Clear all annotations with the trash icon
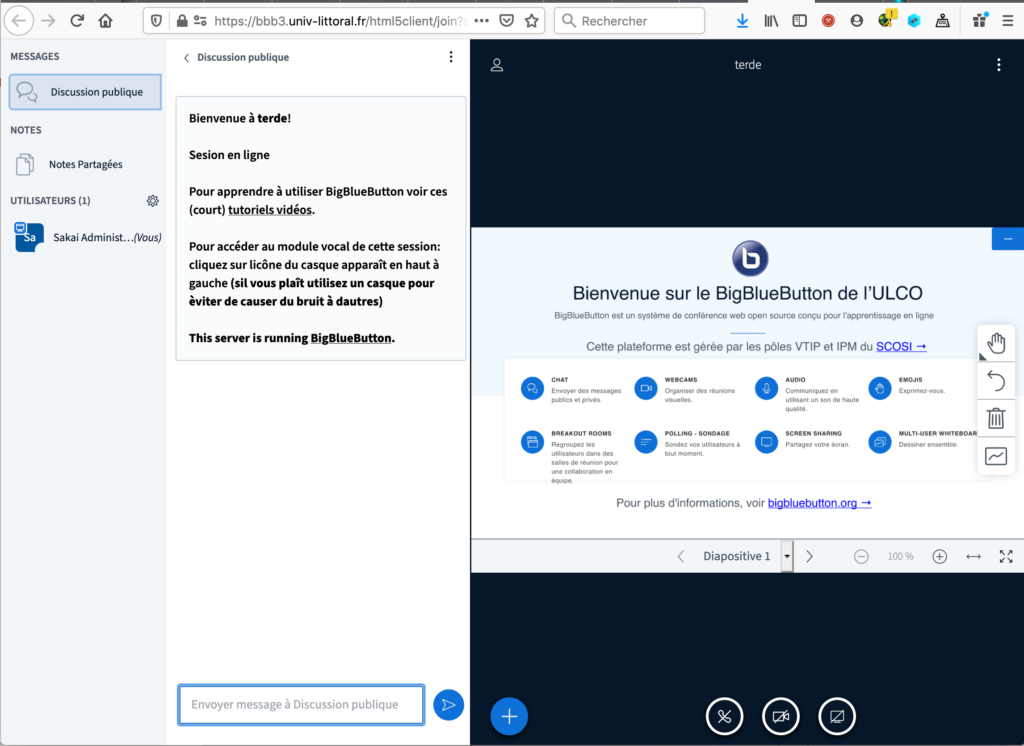The image size is (1024, 746). pyautogui.click(x=996, y=418)
